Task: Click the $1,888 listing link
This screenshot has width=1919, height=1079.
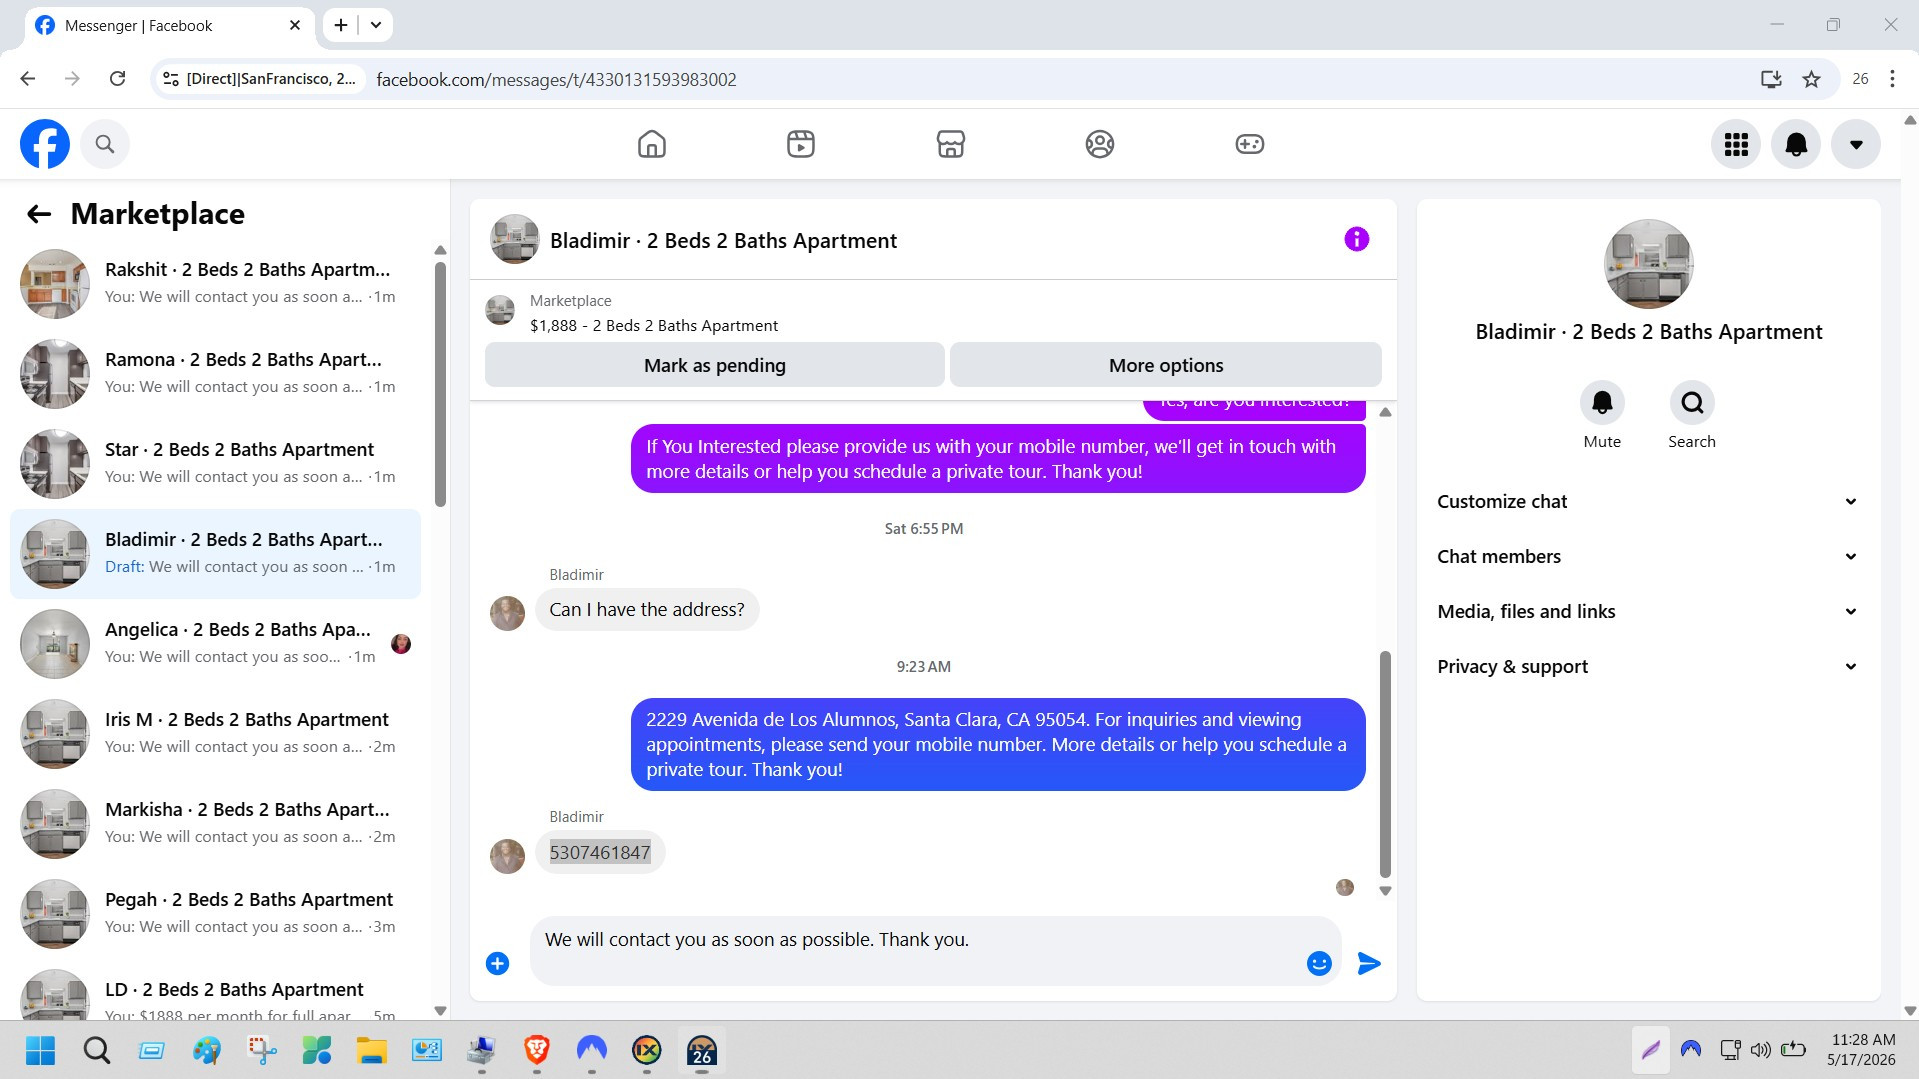Action: coord(653,326)
